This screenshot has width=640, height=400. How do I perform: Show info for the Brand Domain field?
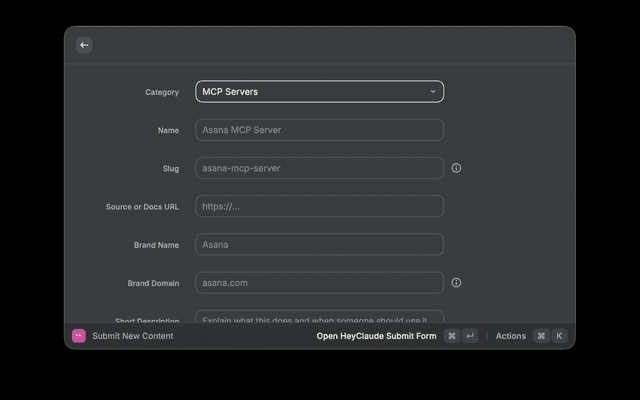(x=456, y=283)
